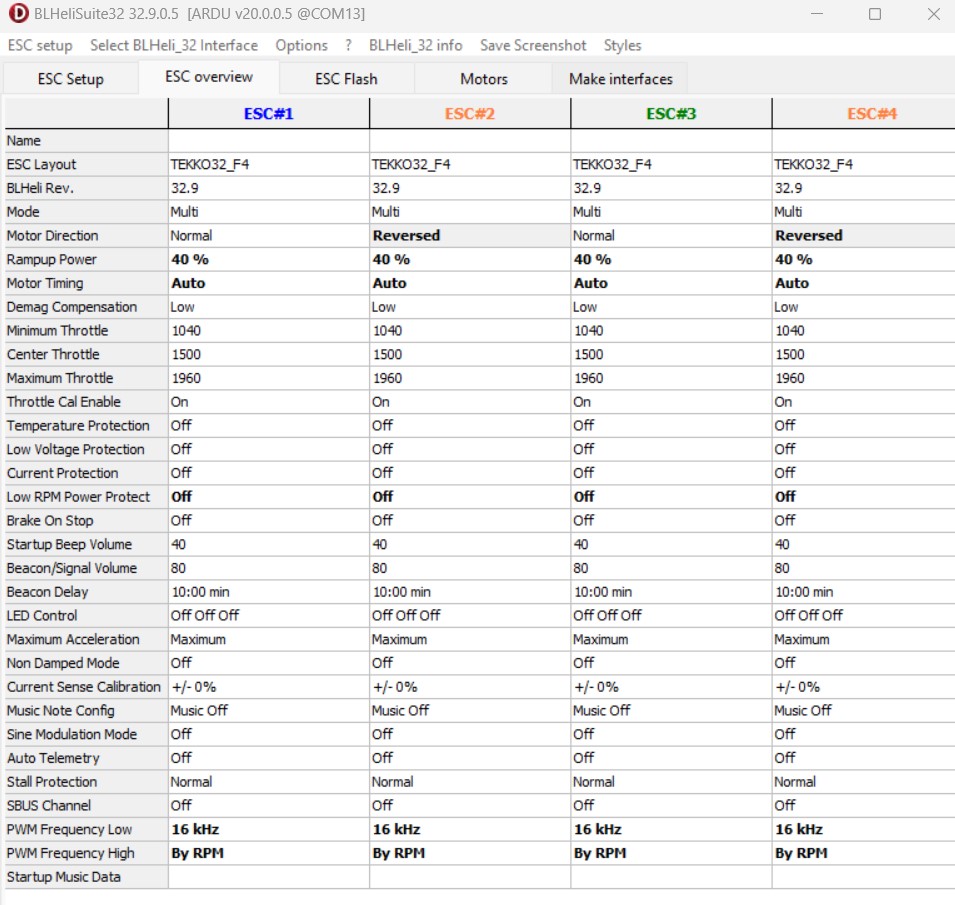Viewport: 955px width, 905px height.
Task: Select ESC#4 Low RPM Power Protect Off
Action: point(864,497)
